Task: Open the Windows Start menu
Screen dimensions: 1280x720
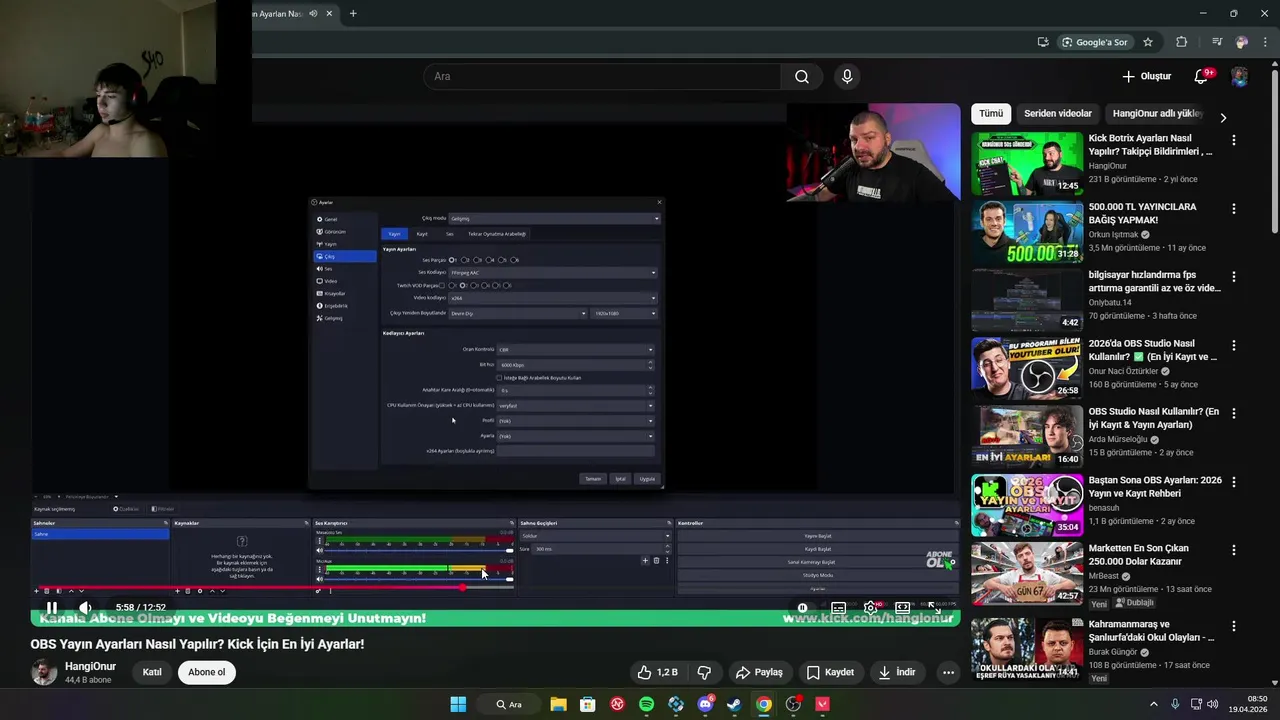Action: [x=458, y=704]
